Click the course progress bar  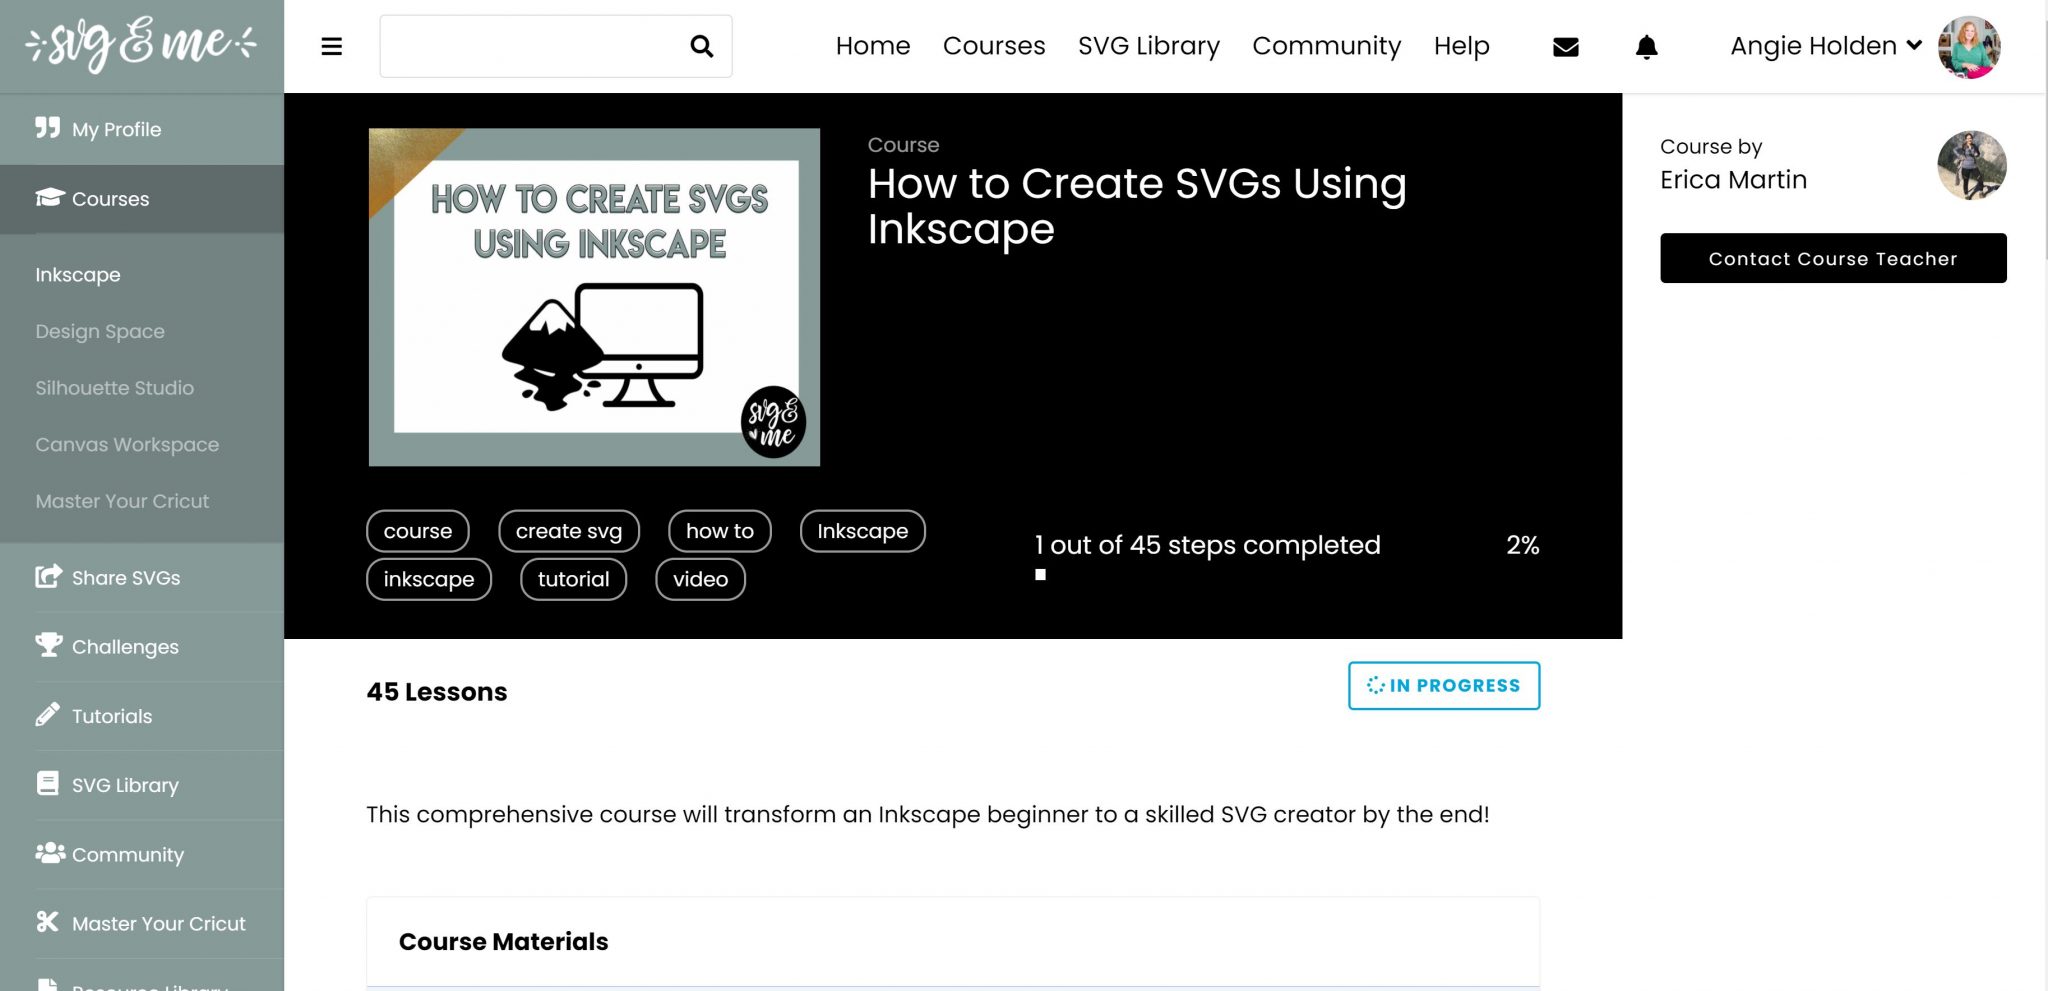1287,575
